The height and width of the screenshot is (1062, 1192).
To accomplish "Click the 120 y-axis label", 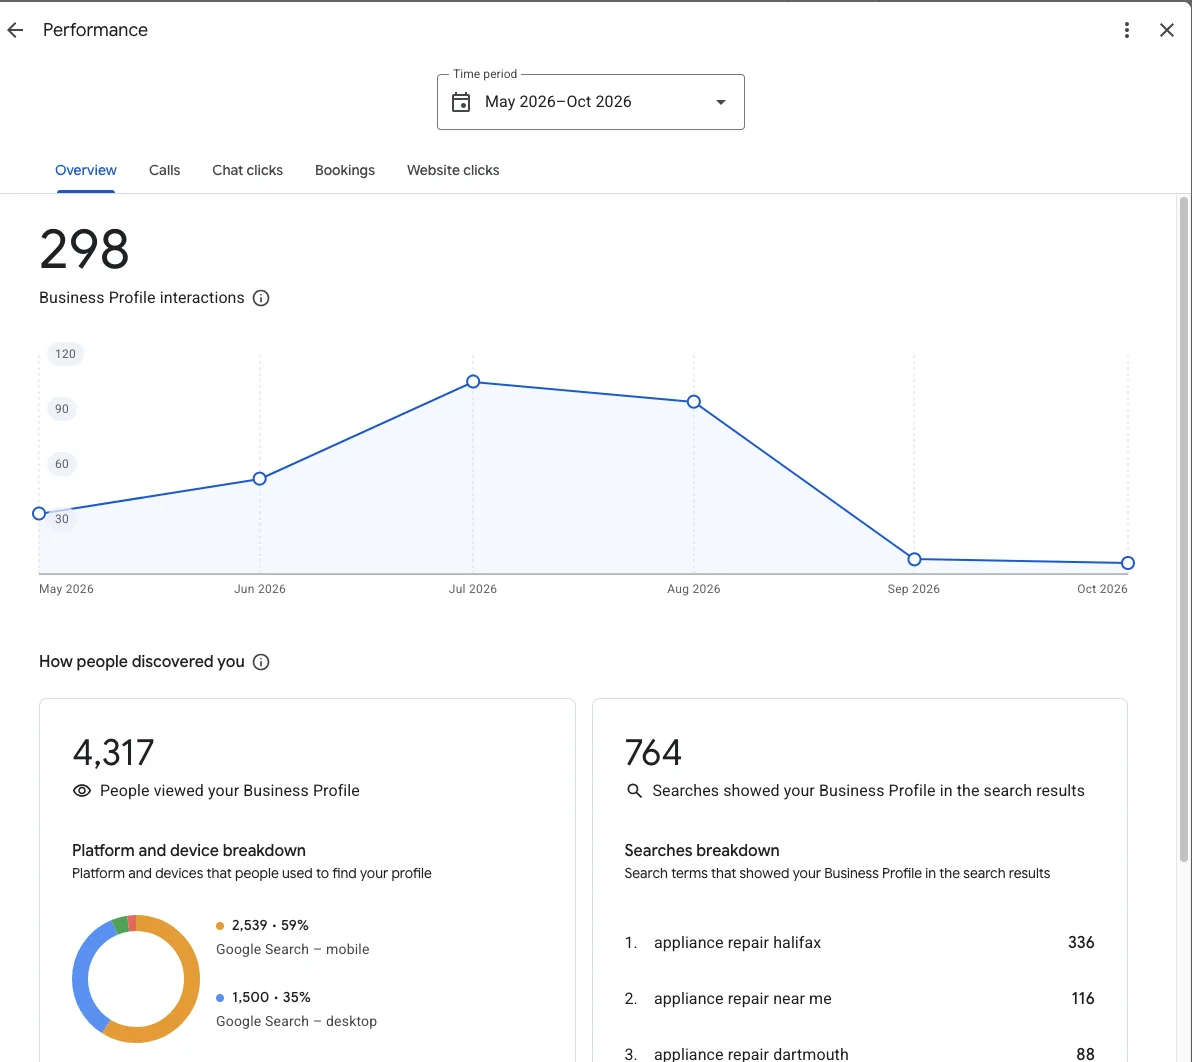I will point(65,354).
